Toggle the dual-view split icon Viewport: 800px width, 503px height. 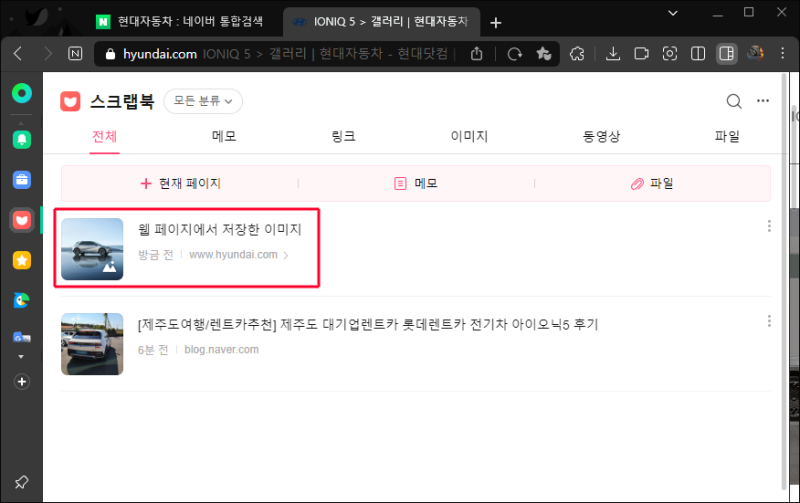[698, 54]
